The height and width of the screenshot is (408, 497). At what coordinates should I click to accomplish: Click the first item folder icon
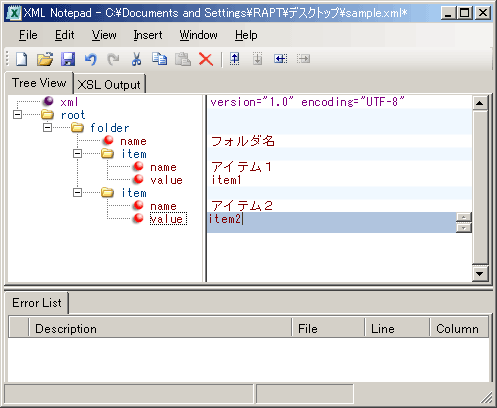(x=107, y=153)
